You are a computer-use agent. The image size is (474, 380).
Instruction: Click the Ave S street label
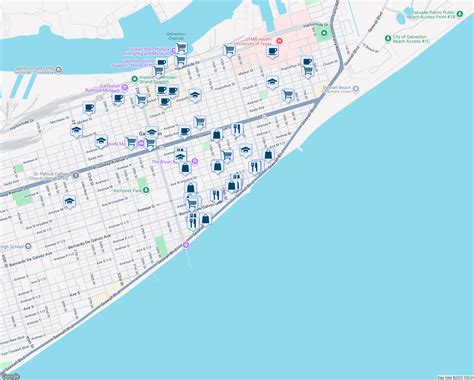point(75,294)
